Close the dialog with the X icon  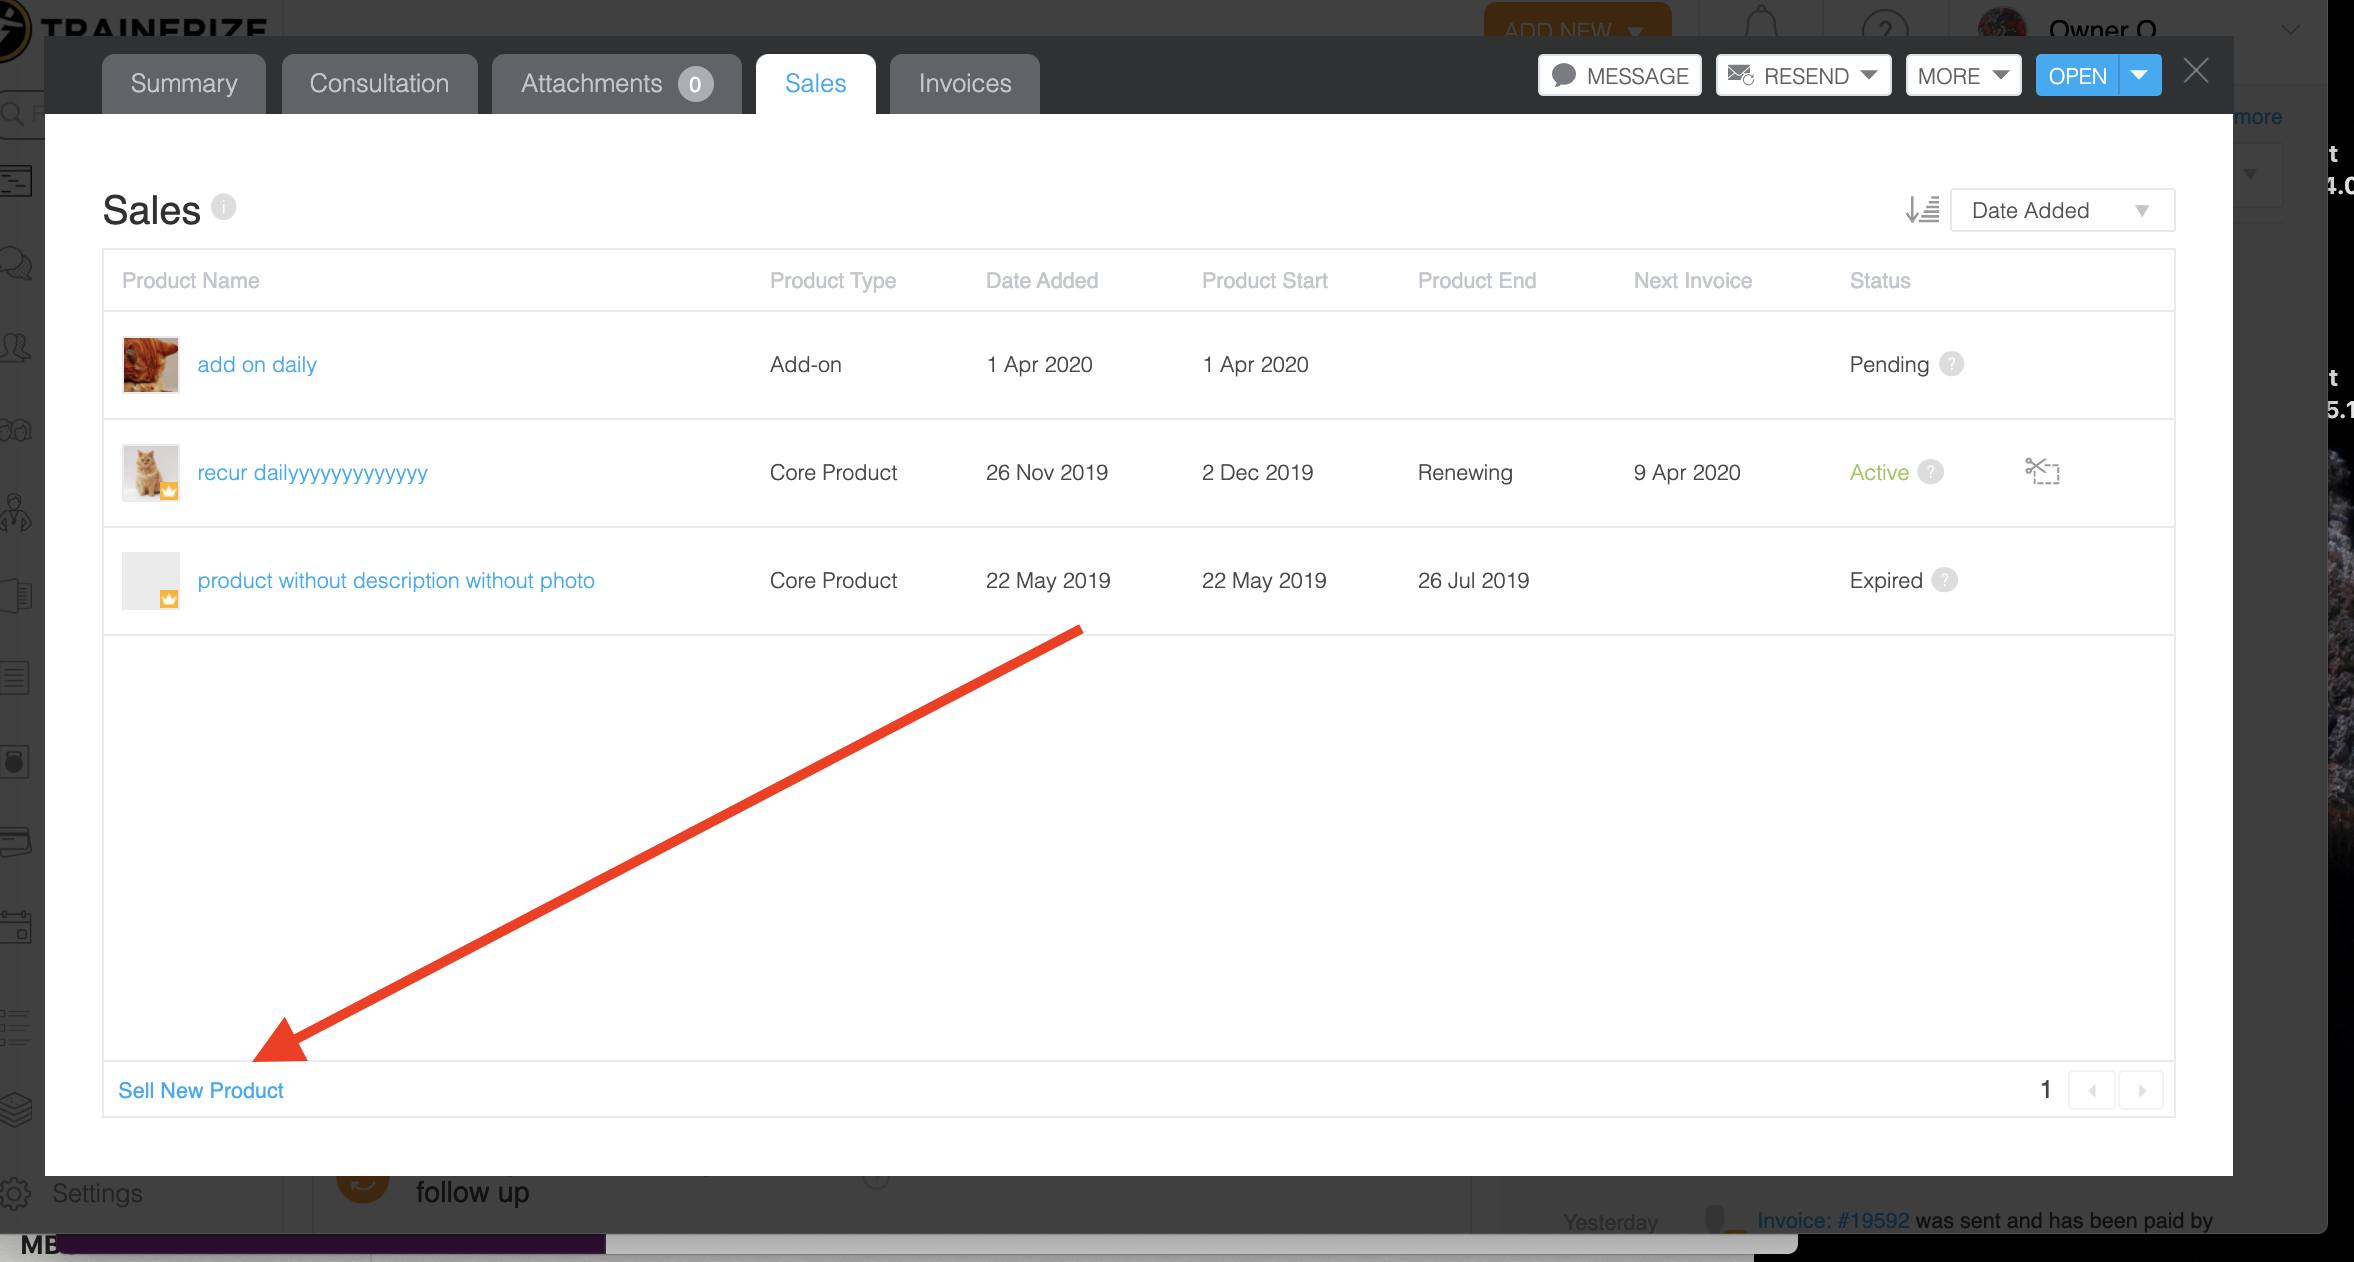(x=2196, y=71)
